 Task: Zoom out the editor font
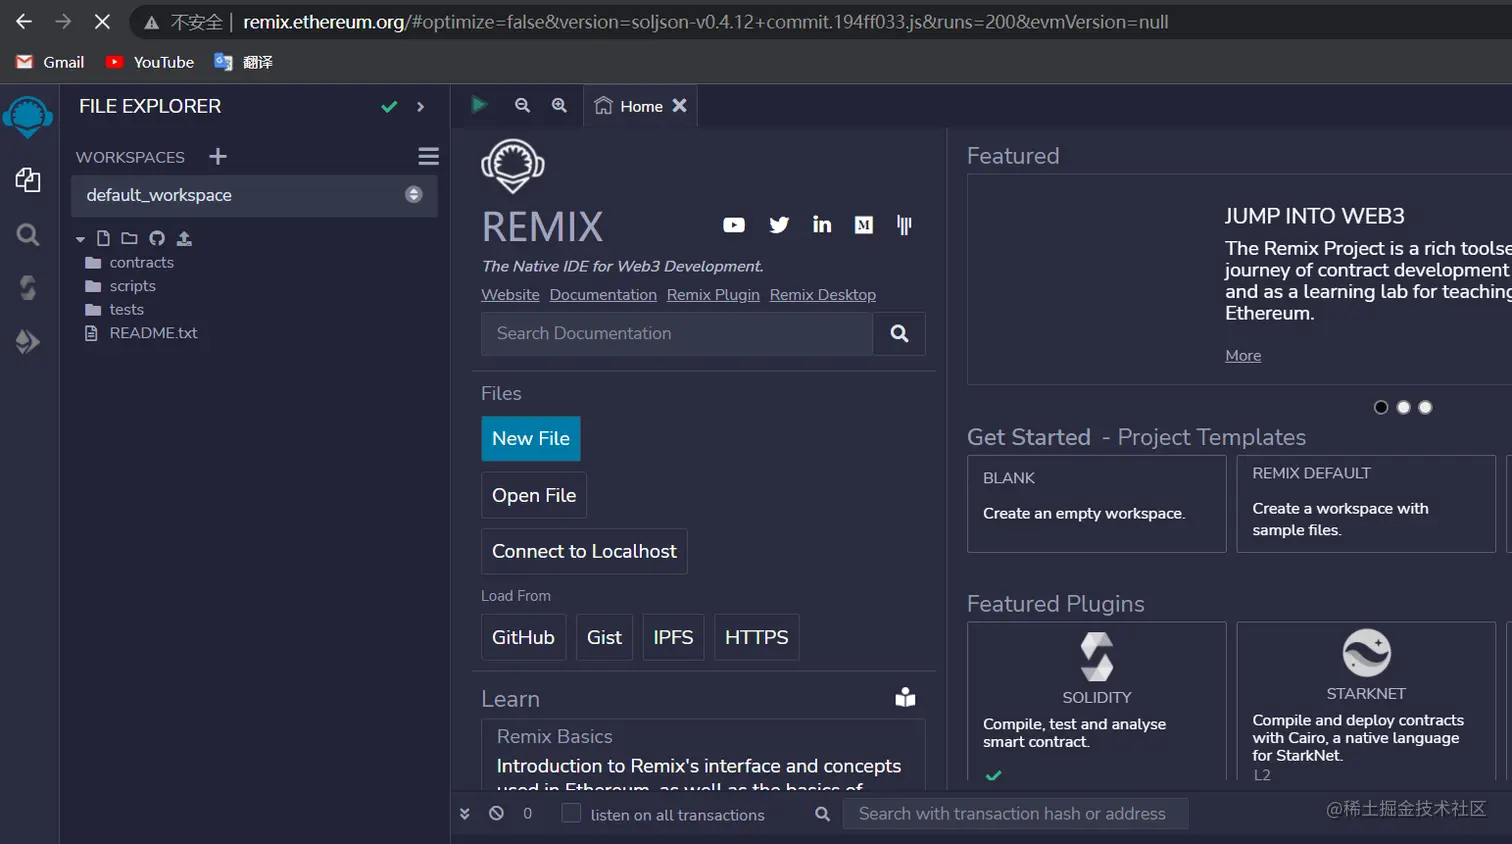[522, 105]
